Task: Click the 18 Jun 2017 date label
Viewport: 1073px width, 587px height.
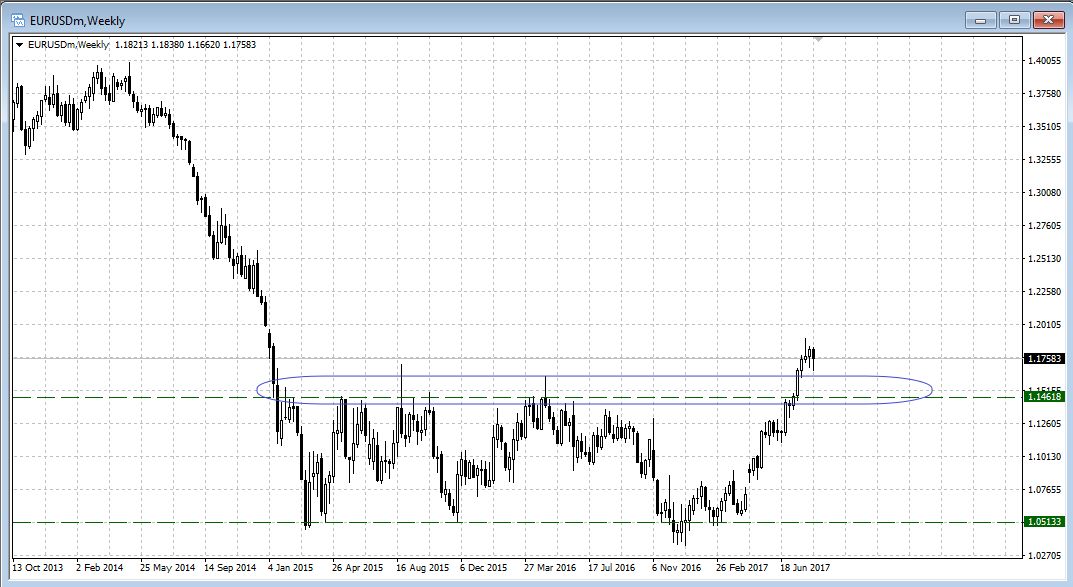Action: [805, 566]
